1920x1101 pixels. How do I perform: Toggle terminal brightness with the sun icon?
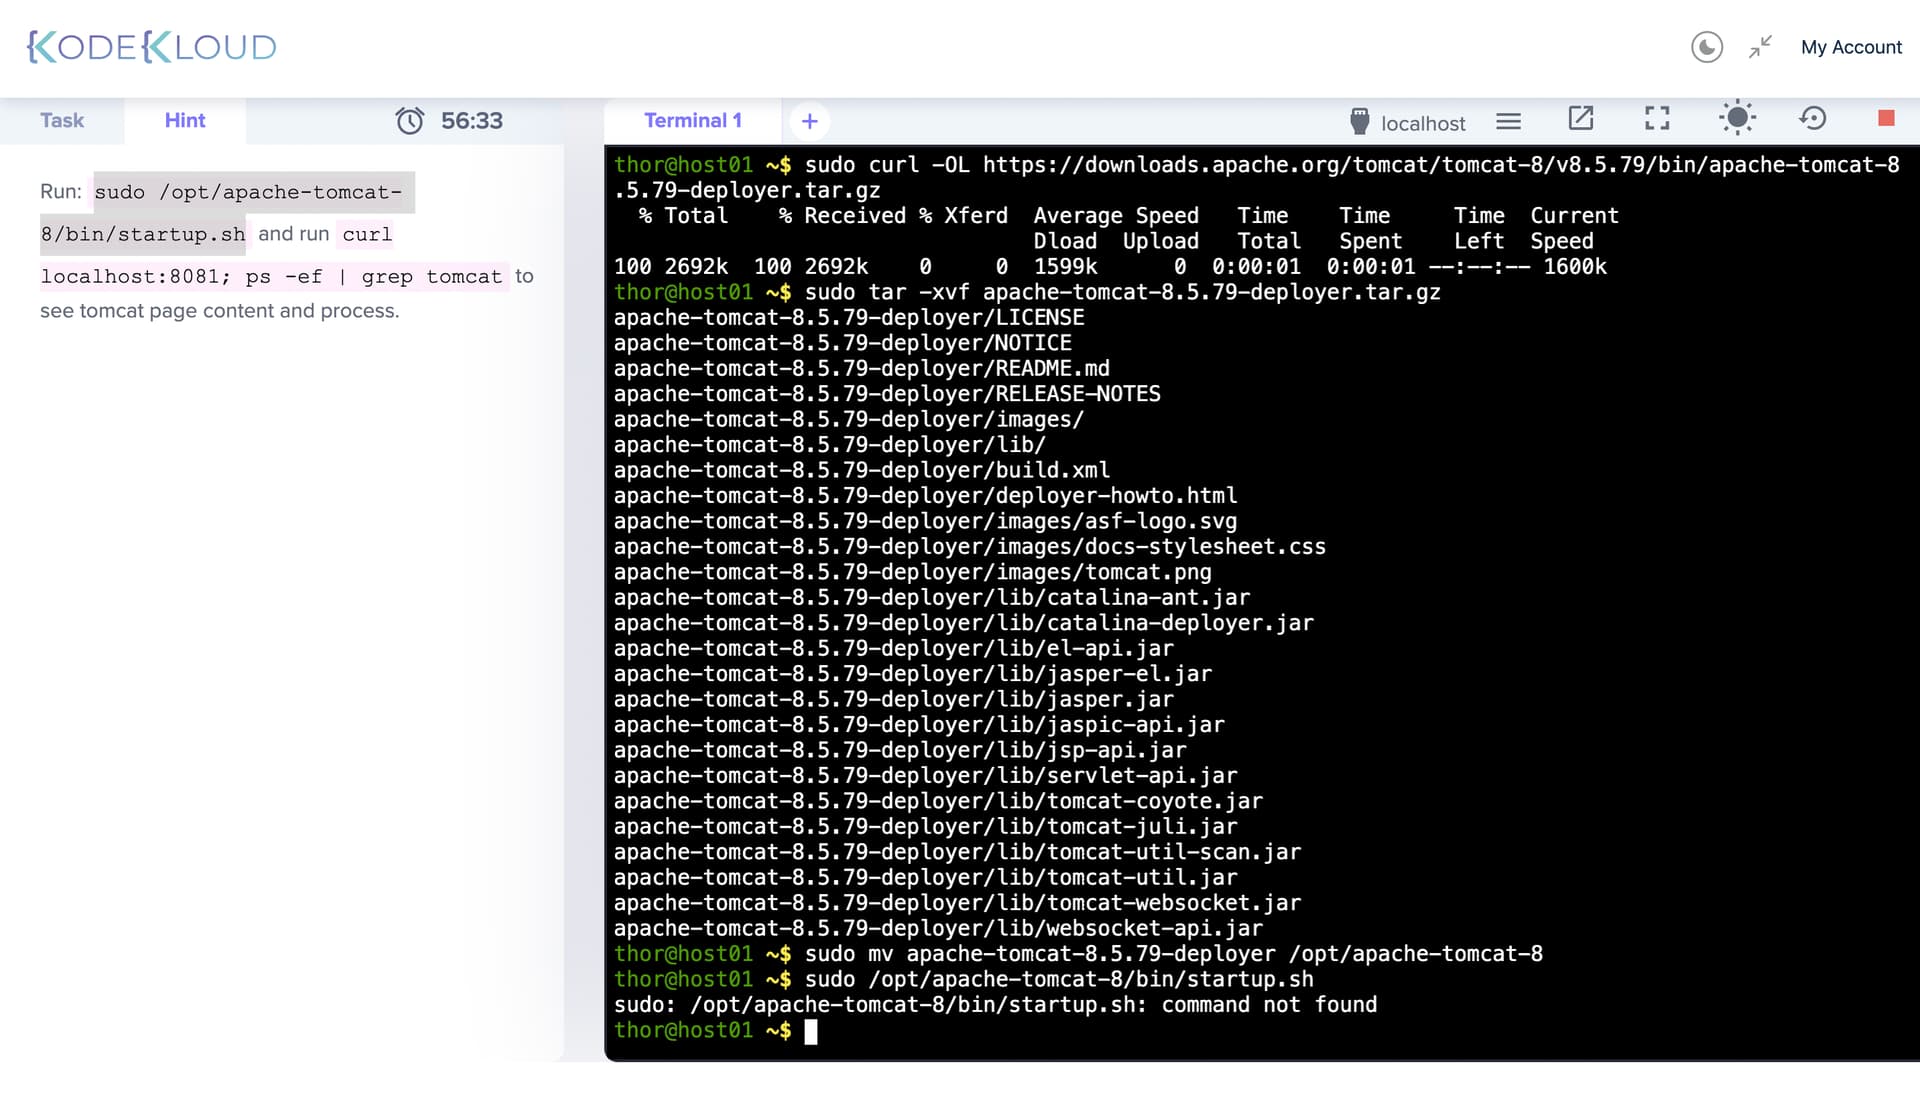[x=1737, y=118]
